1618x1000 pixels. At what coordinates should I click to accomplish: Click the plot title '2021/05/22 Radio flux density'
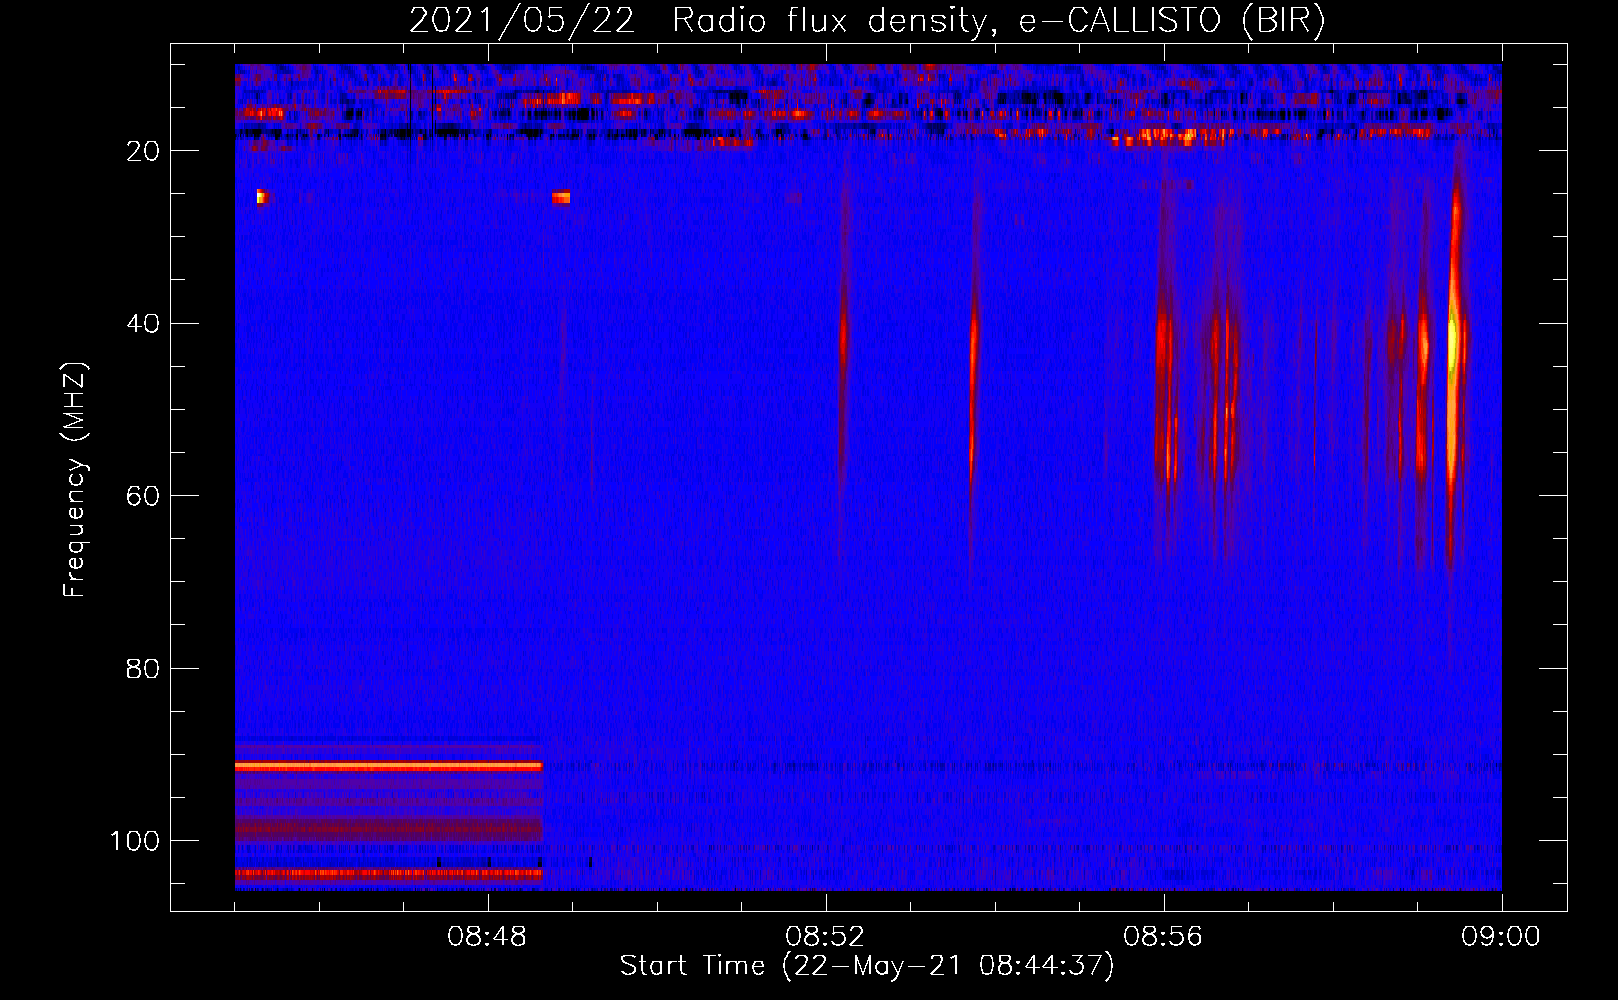867,20
